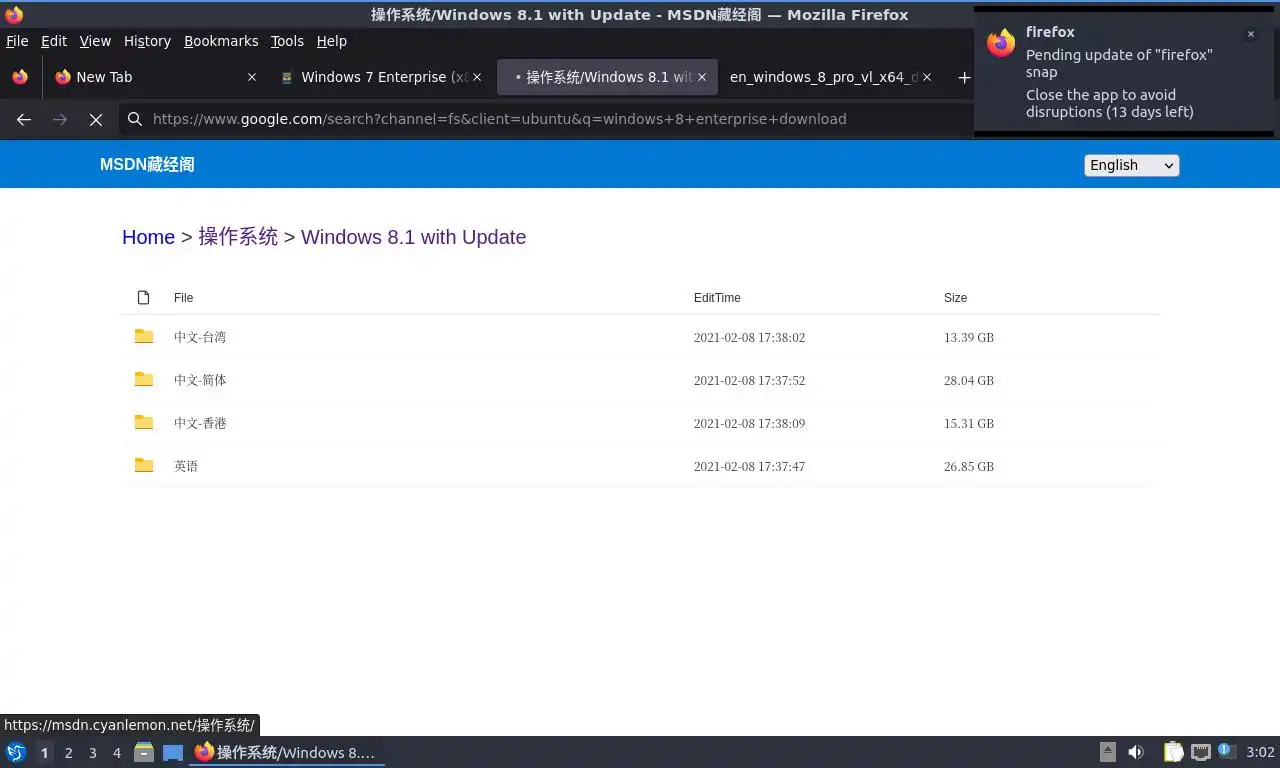
Task: Stop loading the current page
Action: click(x=96, y=119)
